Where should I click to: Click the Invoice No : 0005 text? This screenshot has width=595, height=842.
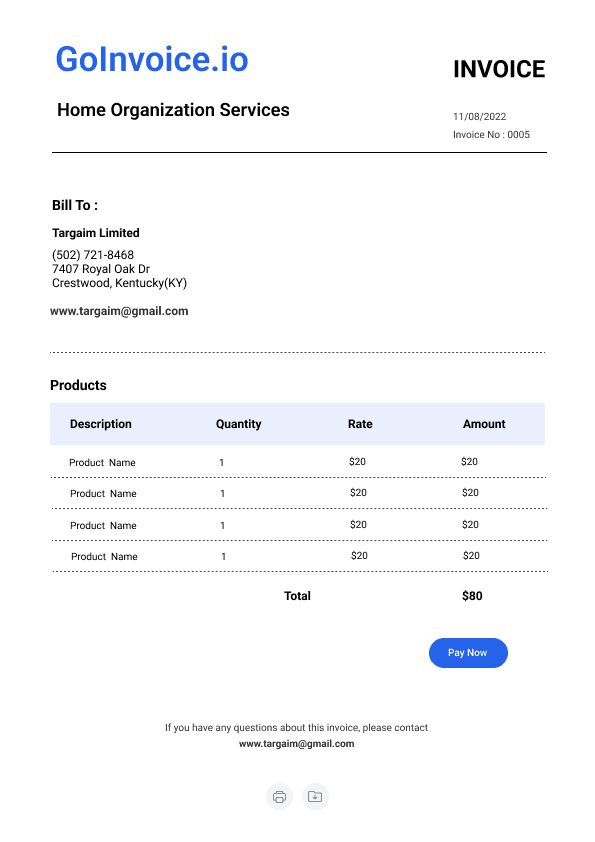point(491,134)
